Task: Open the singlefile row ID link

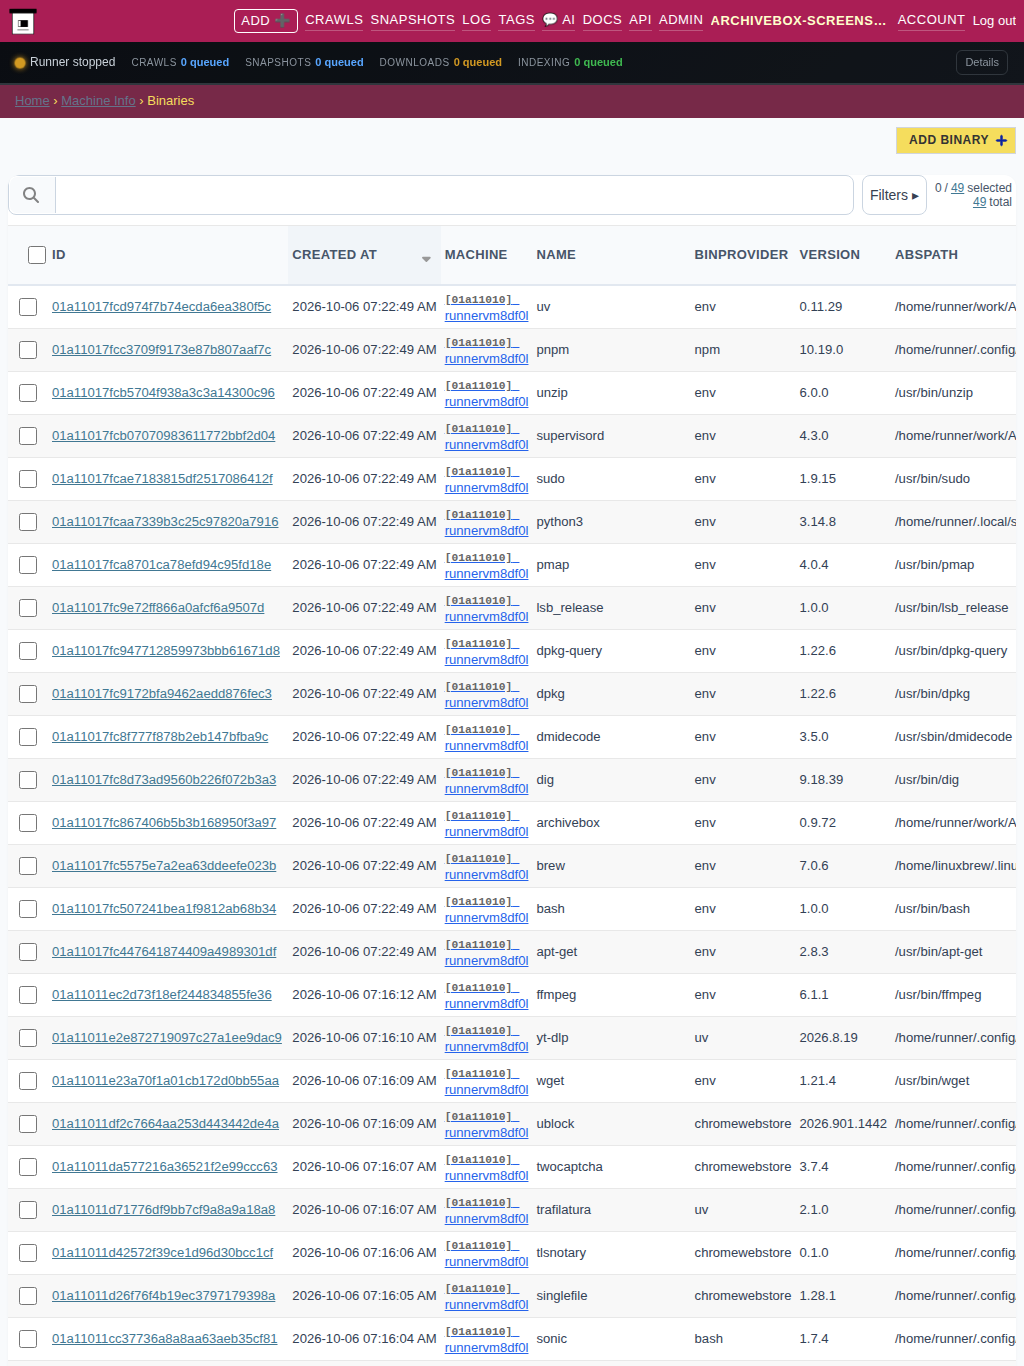Action: click(164, 1296)
